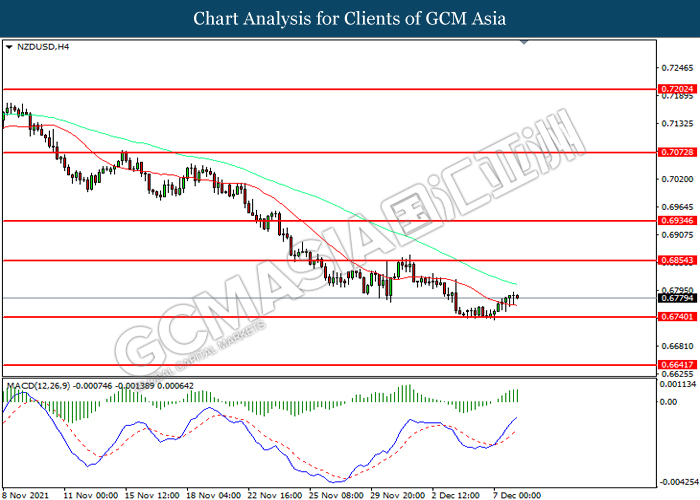Select the 0.69346 price level label
Screen dimensions: 700x500
(x=677, y=221)
